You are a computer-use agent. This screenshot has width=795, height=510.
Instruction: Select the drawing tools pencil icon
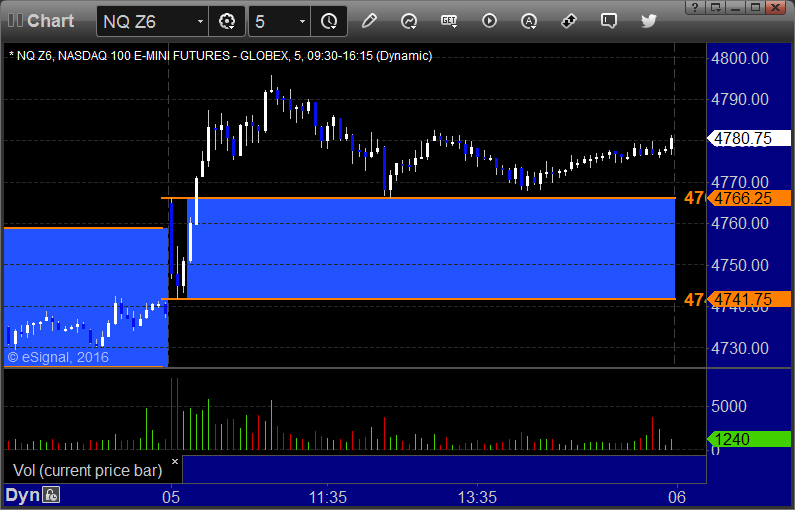[x=369, y=21]
